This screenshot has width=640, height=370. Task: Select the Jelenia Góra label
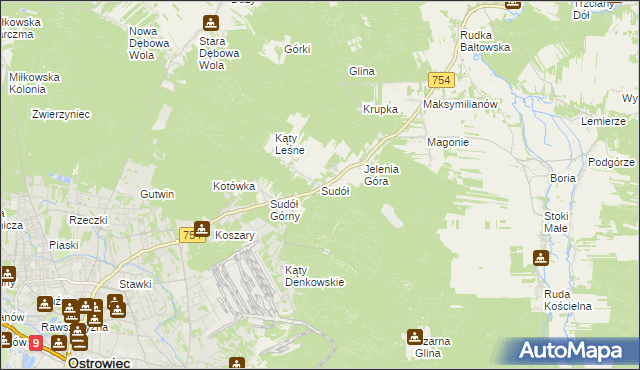[x=381, y=175]
